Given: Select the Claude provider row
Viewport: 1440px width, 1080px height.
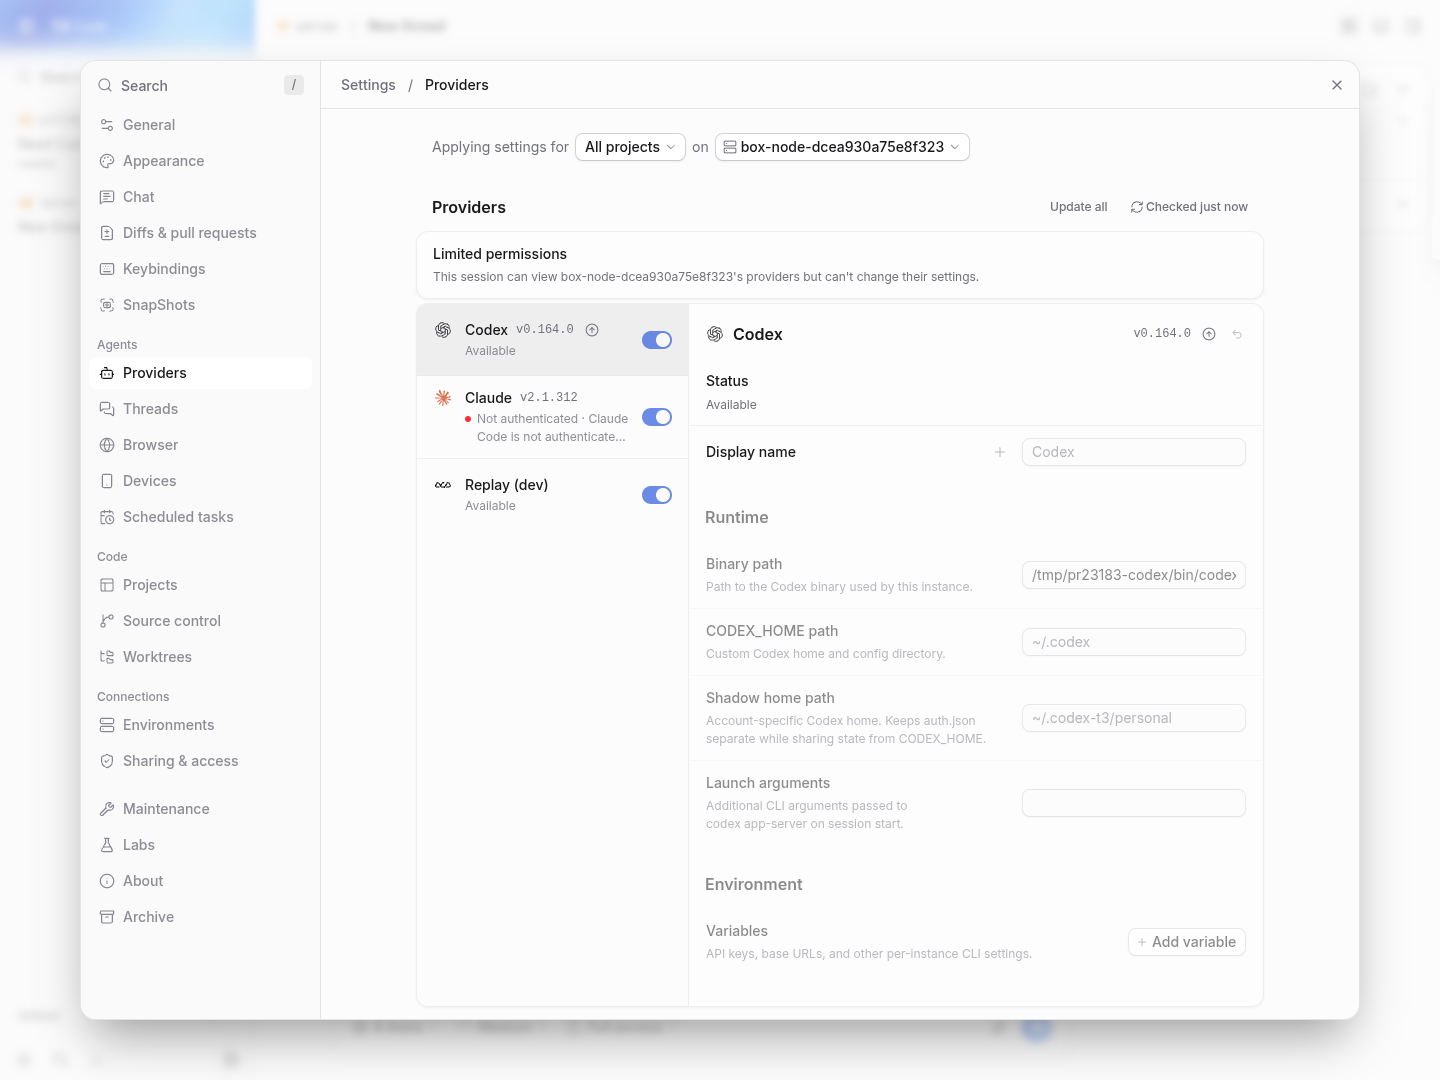Looking at the screenshot, I should pyautogui.click(x=553, y=417).
